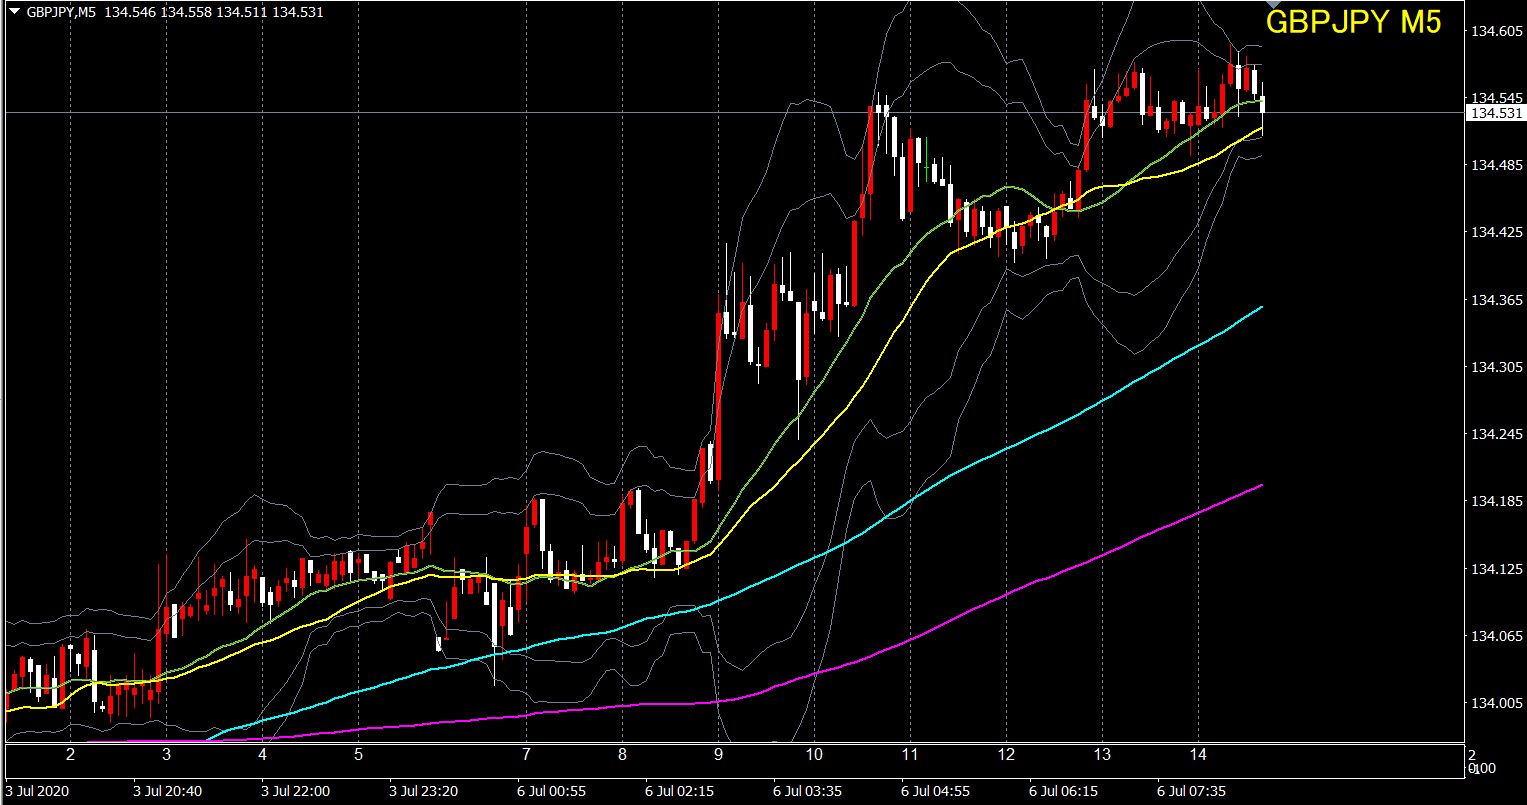This screenshot has width=1527, height=805.
Task: Click period number 3 in sub-window
Action: (167, 754)
